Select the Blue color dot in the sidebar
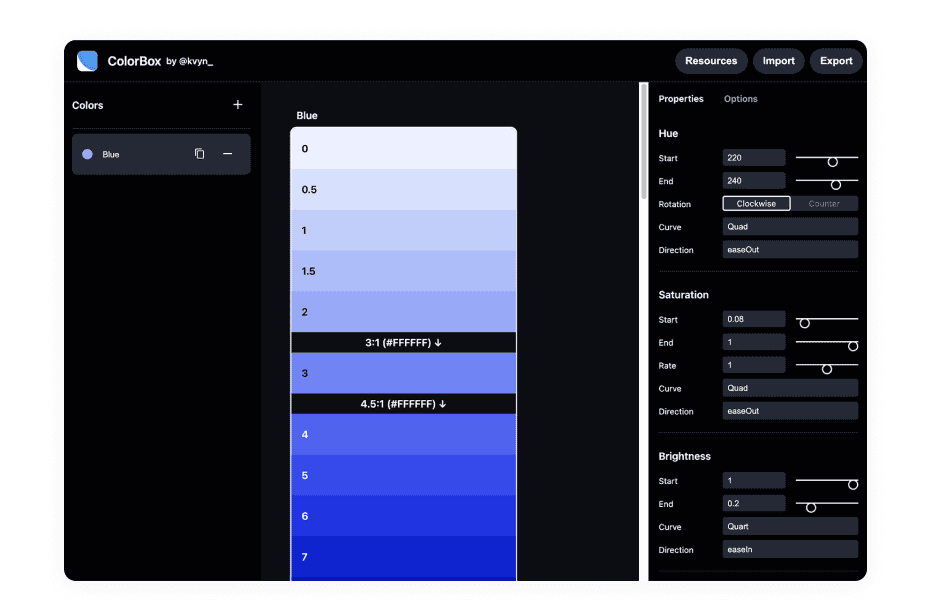The width and height of the screenshot is (930, 600). tap(87, 154)
